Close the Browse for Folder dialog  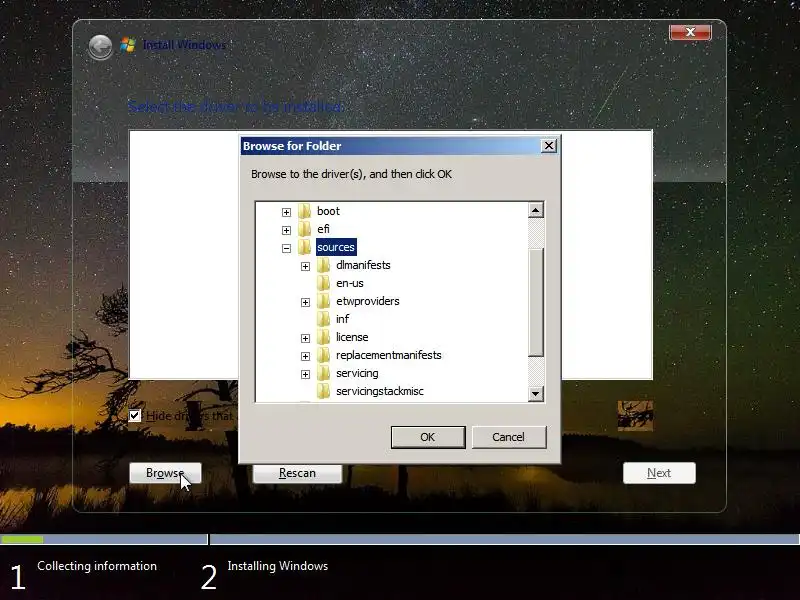coord(548,146)
